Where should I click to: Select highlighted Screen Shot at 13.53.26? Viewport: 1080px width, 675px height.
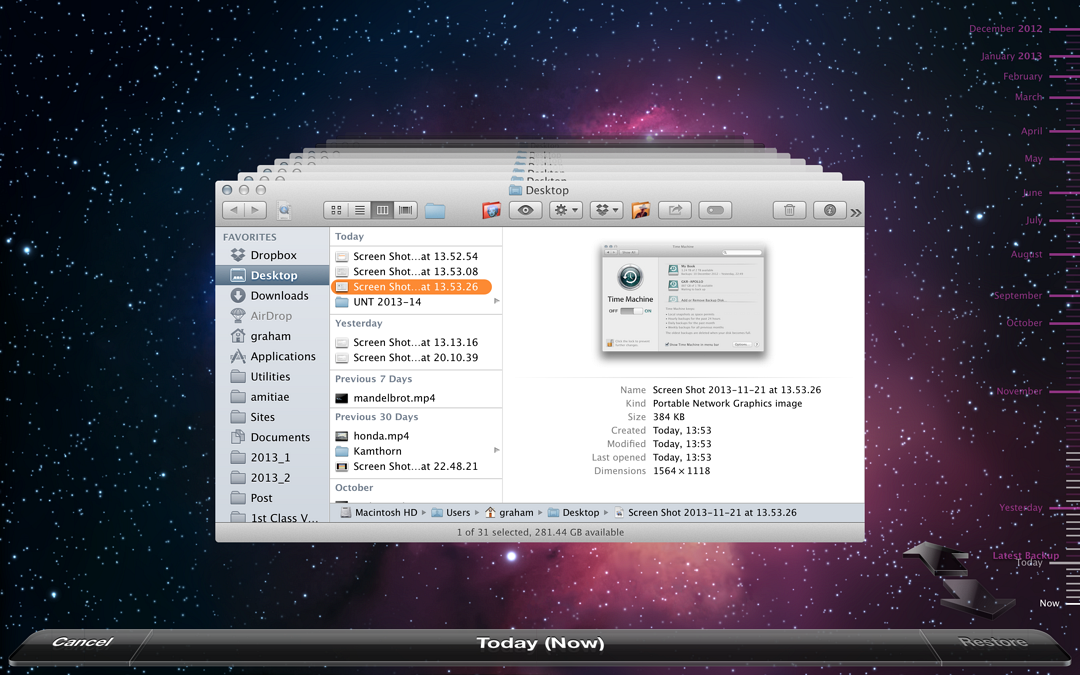click(x=411, y=287)
